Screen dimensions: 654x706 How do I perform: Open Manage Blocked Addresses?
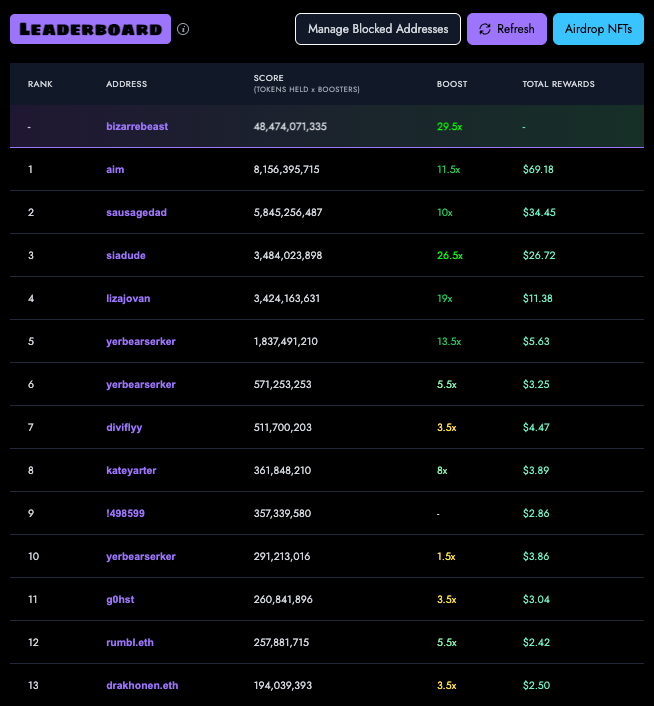(378, 29)
